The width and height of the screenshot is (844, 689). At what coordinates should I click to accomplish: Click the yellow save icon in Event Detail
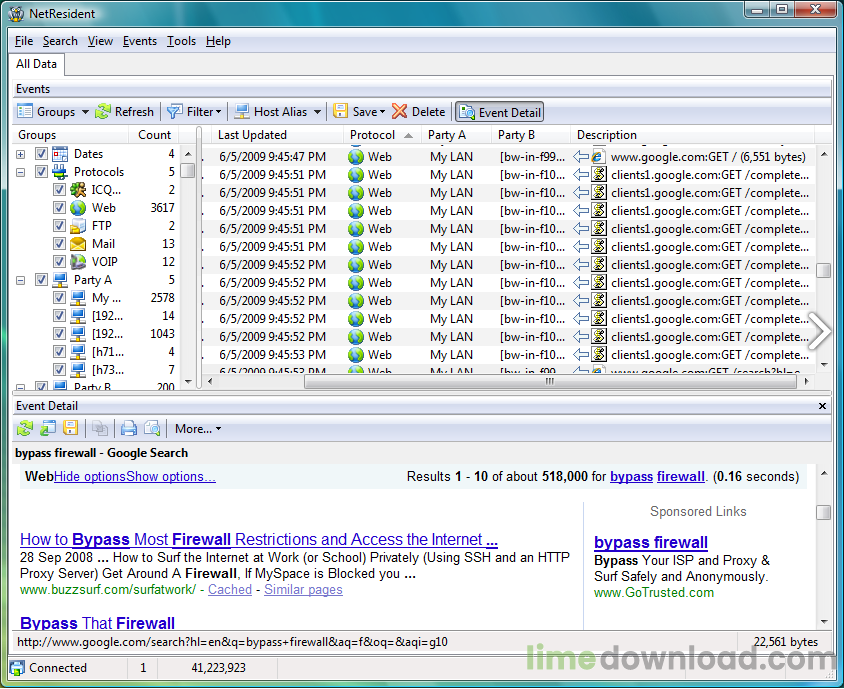(x=71, y=429)
